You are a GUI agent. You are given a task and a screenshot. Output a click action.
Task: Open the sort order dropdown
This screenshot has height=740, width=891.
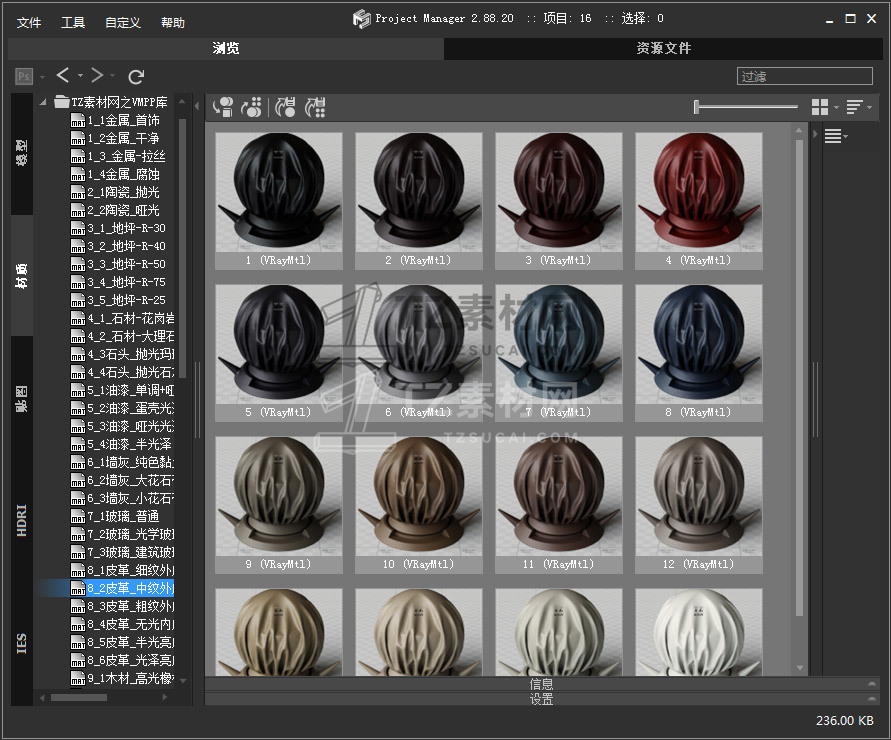pos(858,107)
